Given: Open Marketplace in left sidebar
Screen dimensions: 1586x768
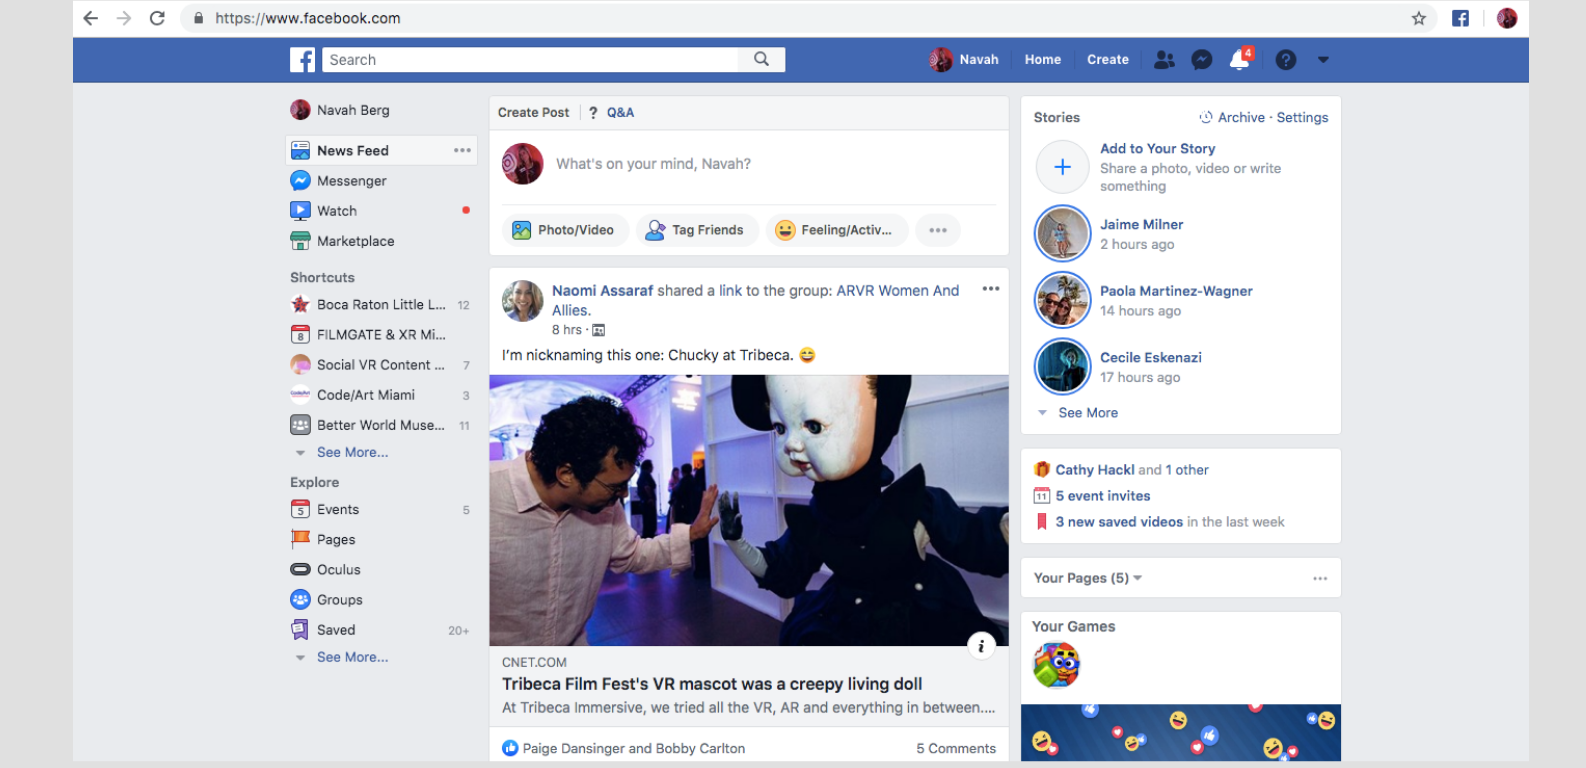Looking at the screenshot, I should point(342,241).
